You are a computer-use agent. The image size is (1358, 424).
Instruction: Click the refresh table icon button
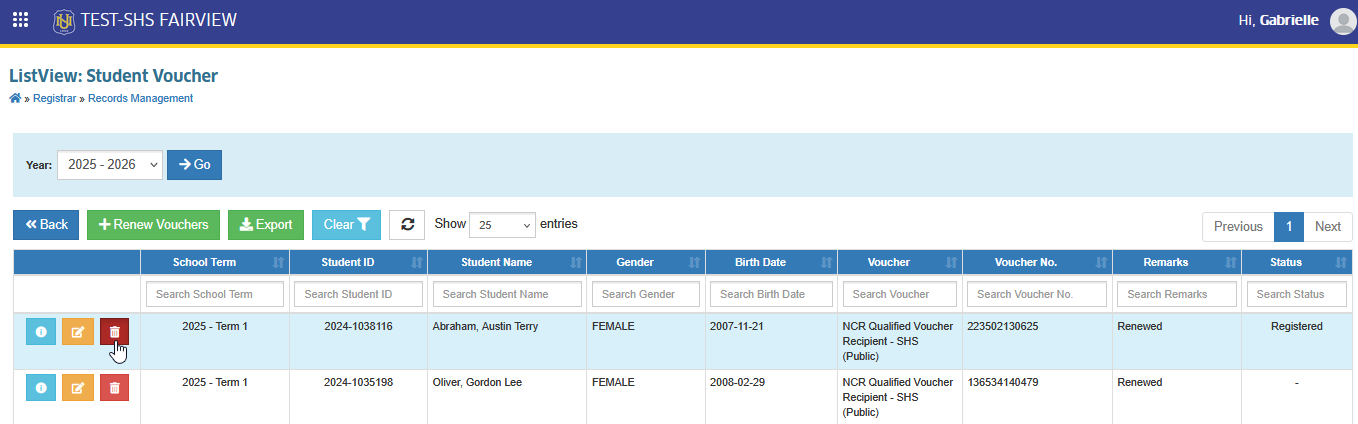[x=407, y=225]
